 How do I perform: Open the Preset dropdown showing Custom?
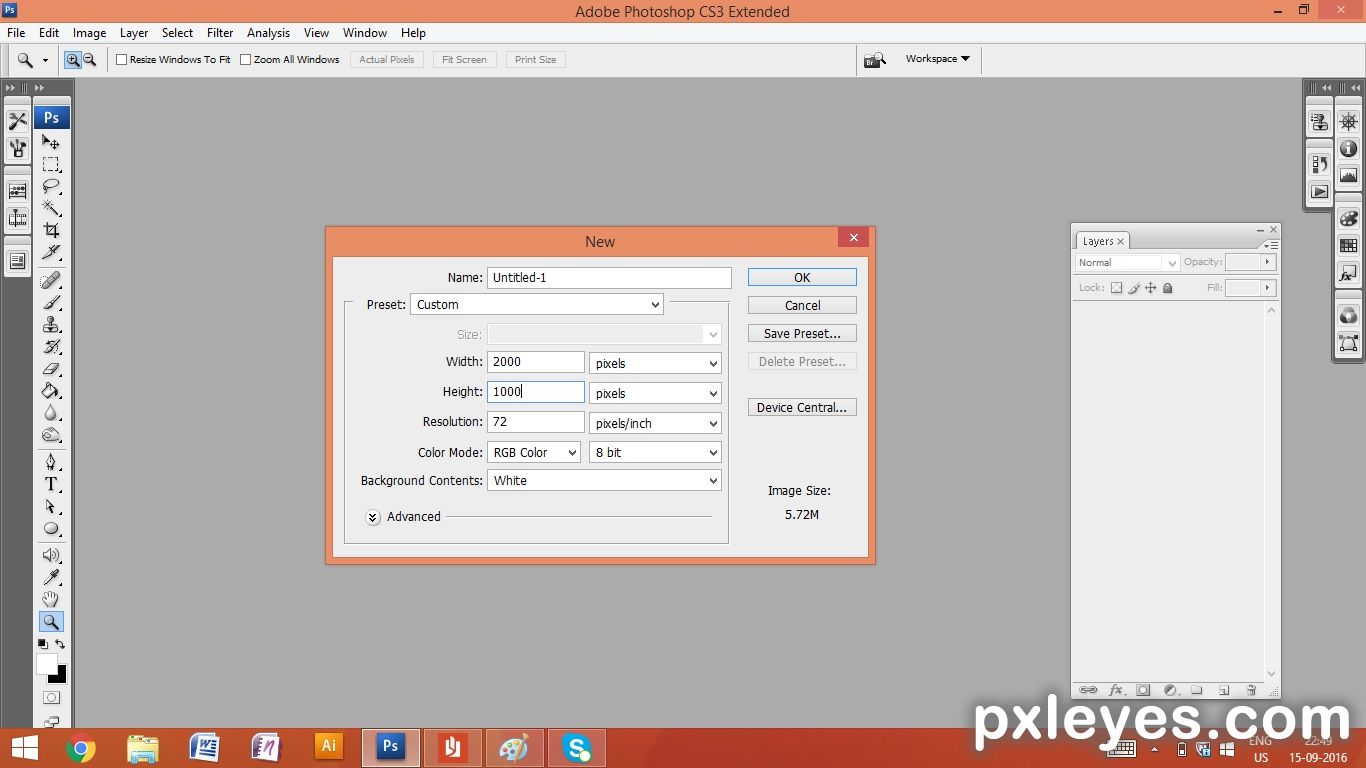(x=537, y=304)
